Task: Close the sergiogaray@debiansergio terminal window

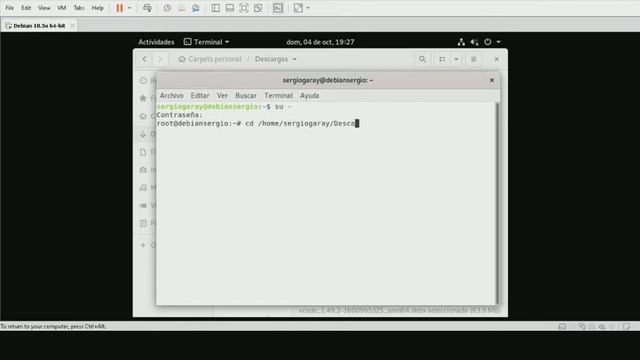Action: (492, 80)
